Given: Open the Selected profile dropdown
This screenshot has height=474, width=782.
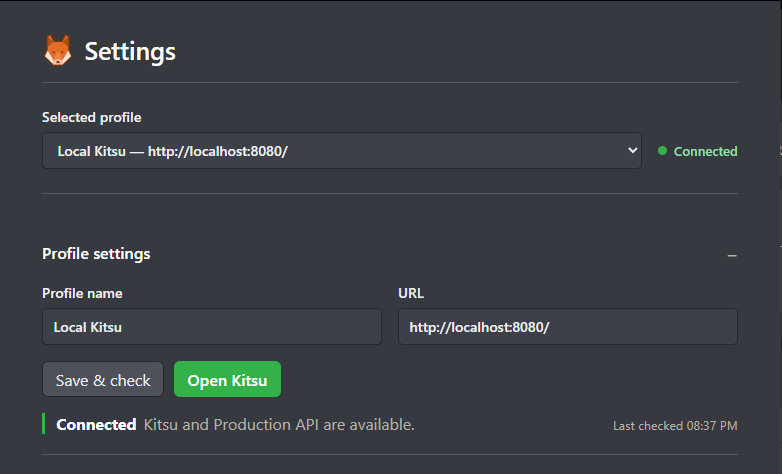Looking at the screenshot, I should pyautogui.click(x=342, y=151).
